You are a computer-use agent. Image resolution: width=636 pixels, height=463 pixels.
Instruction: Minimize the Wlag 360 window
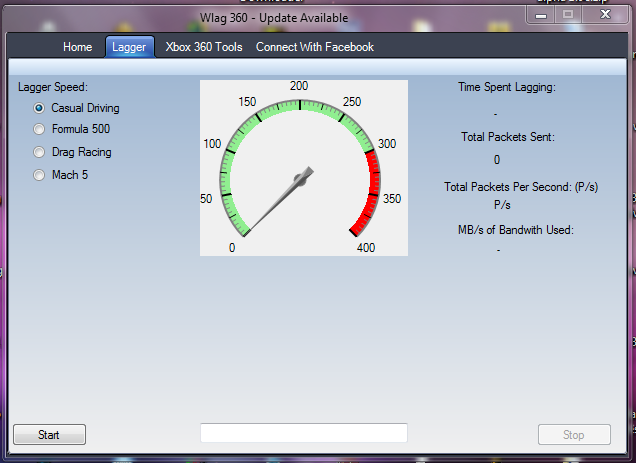(541, 15)
